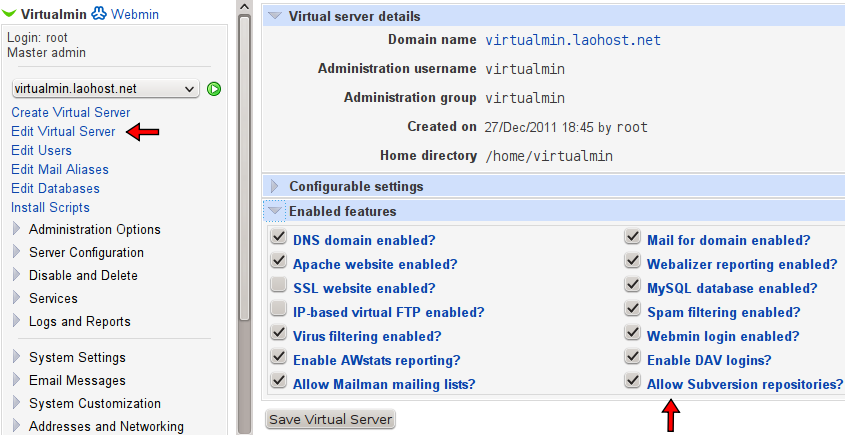845x435 pixels.
Task: Click the Virtualmin green logo icon
Action: 9,13
